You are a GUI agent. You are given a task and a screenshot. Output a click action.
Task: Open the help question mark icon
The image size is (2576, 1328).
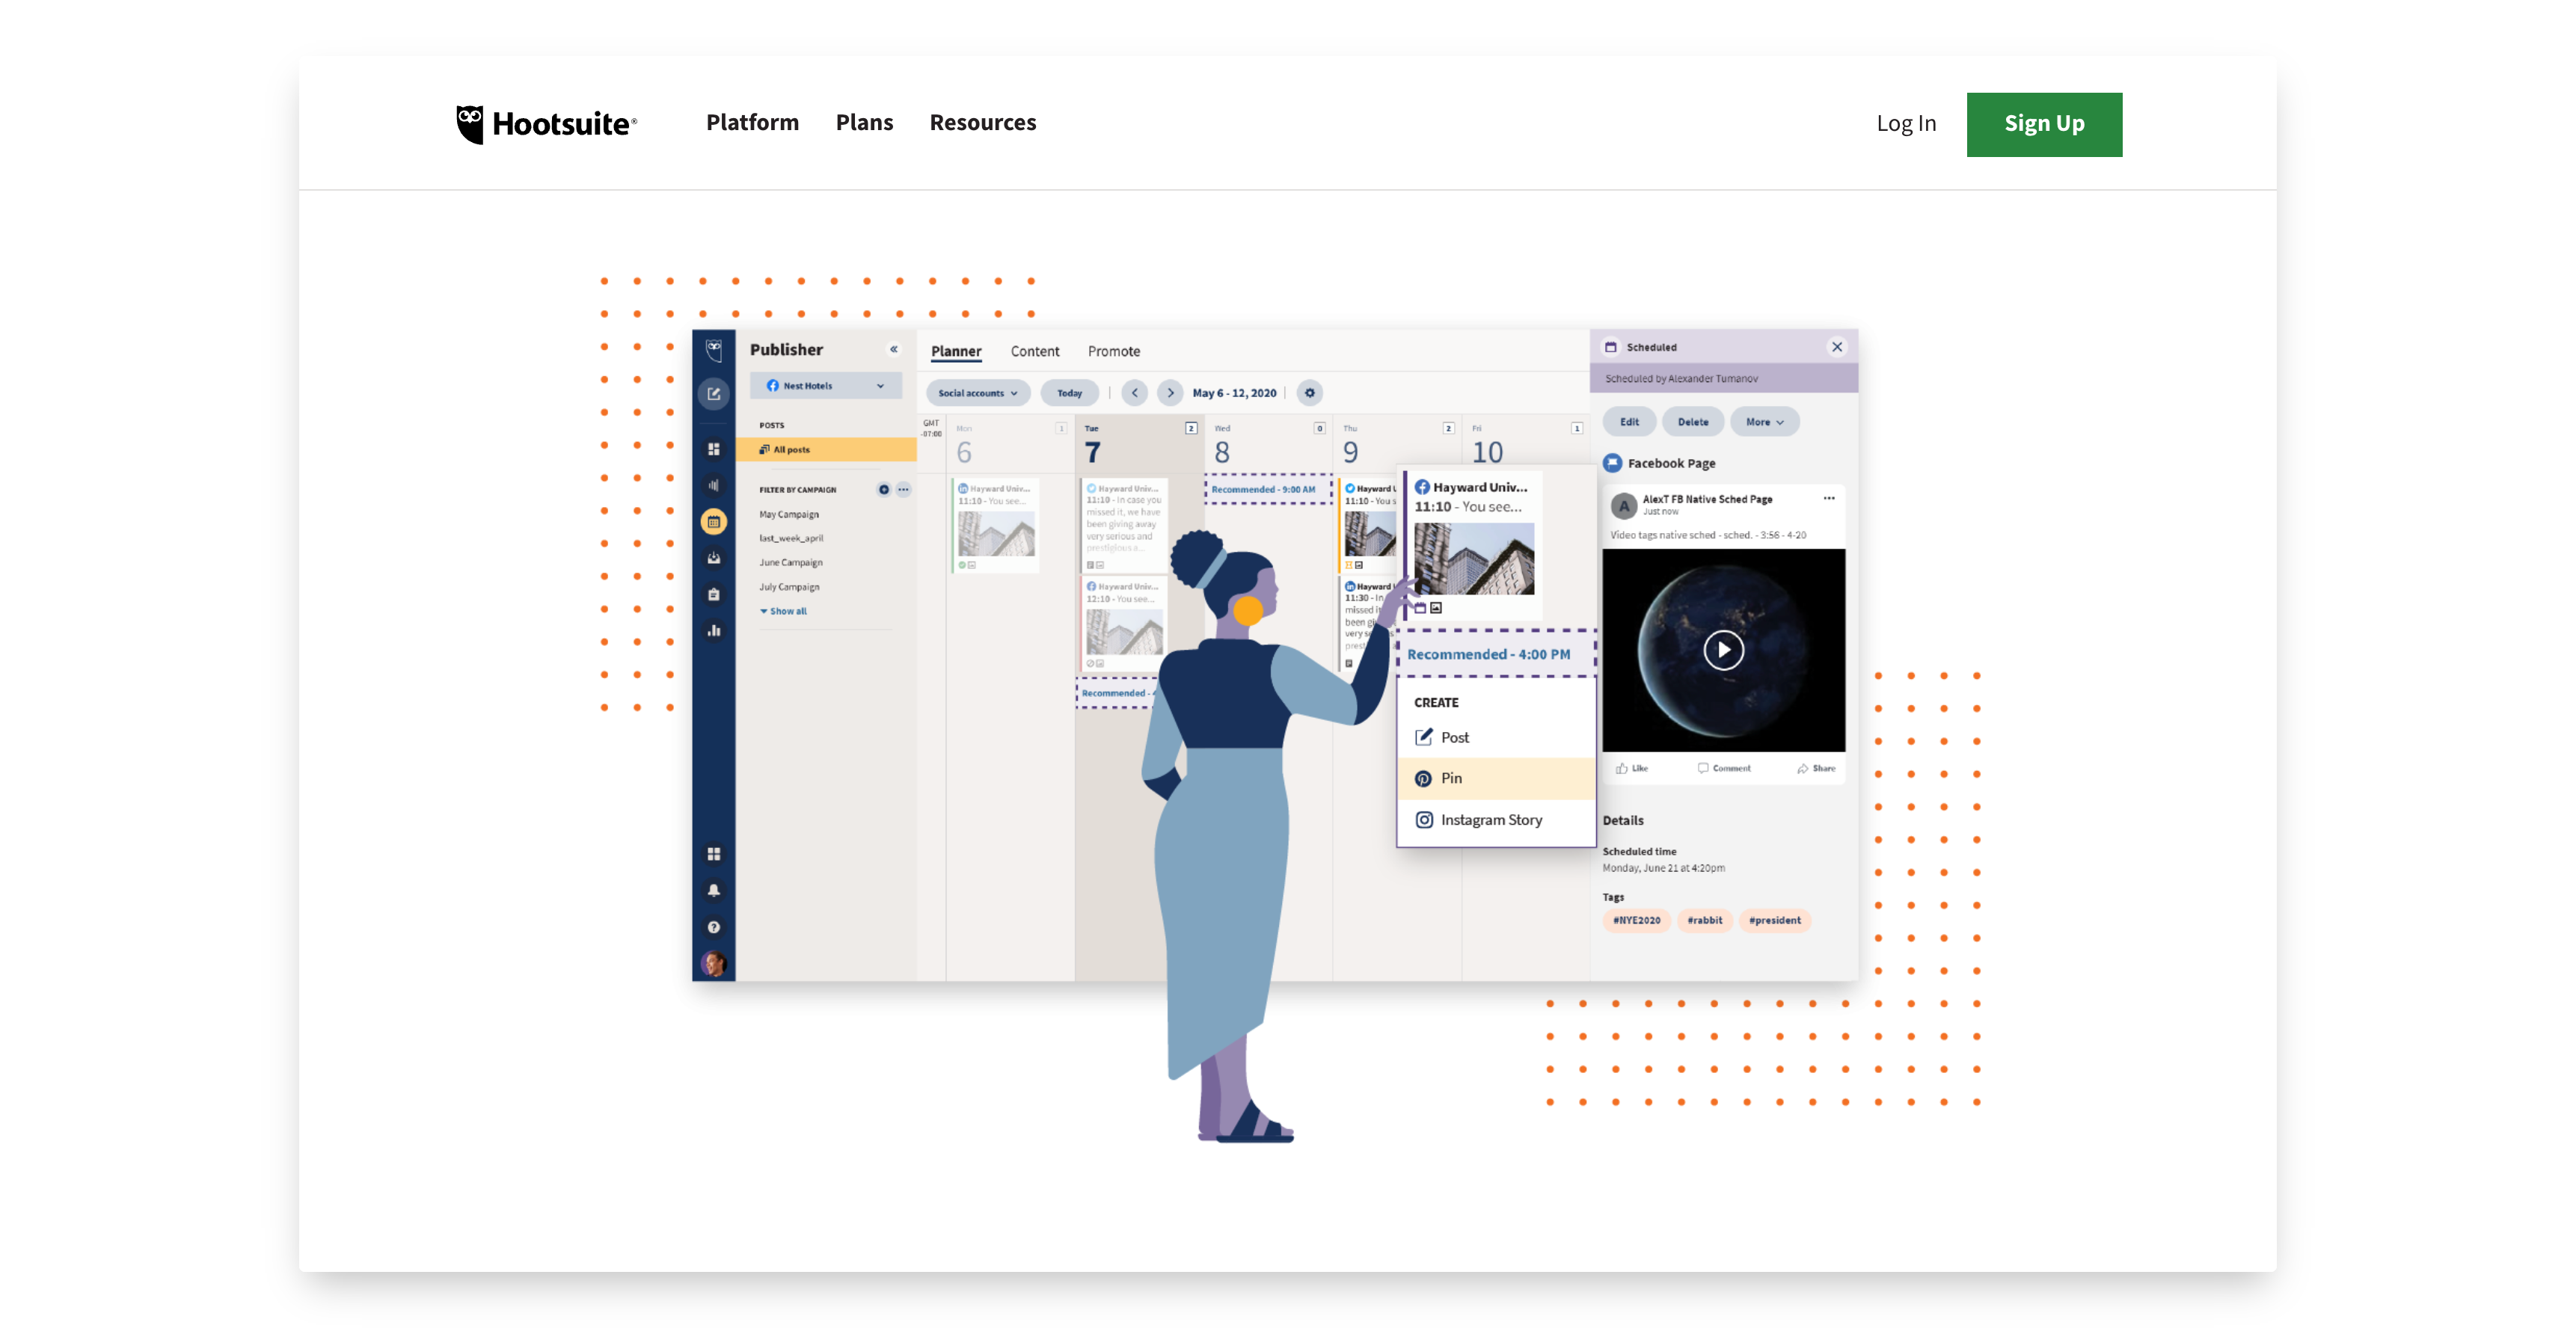tap(714, 927)
